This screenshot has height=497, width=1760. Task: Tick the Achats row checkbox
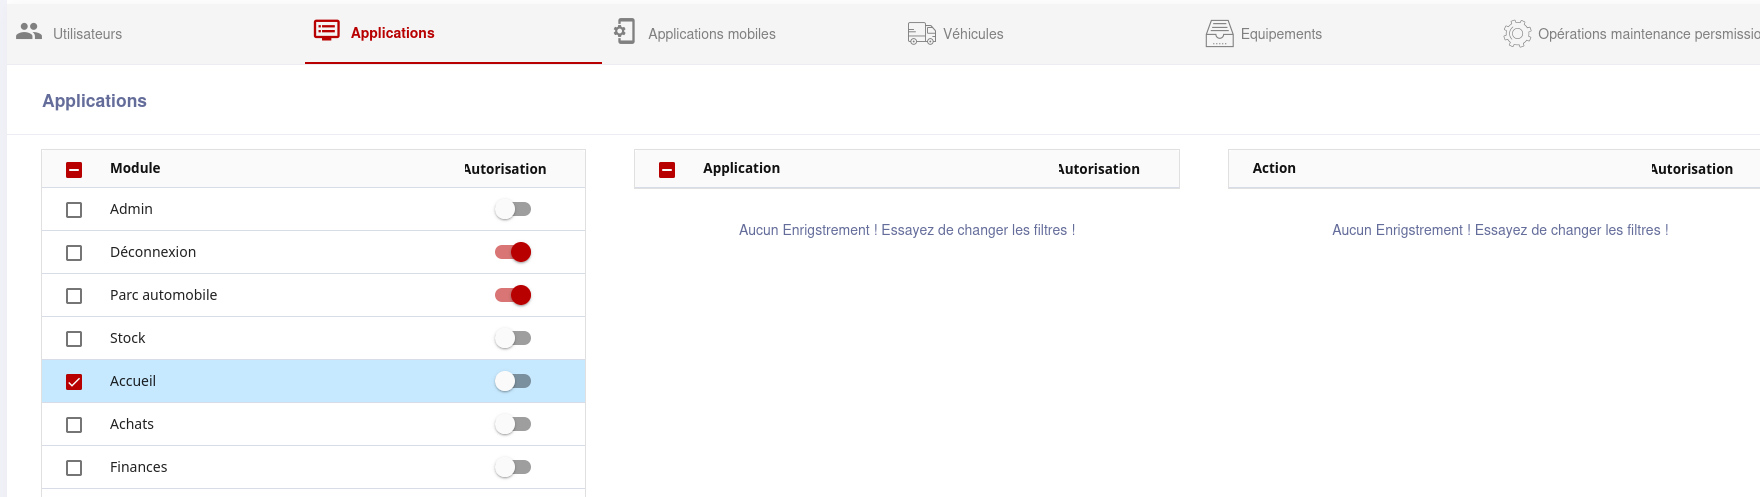pos(74,425)
